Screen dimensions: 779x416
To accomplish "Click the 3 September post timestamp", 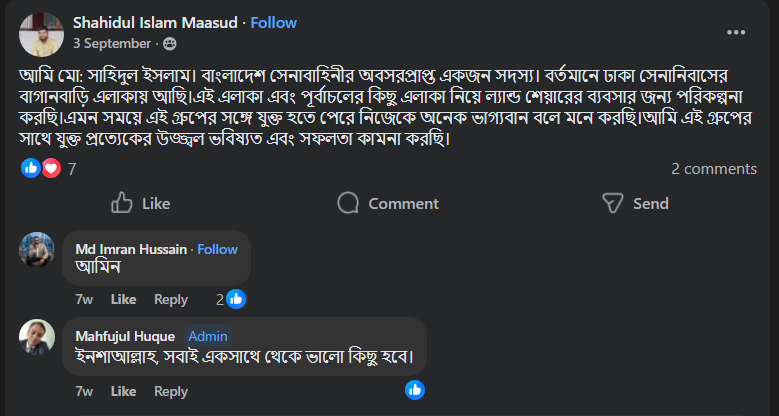I will click(x=112, y=43).
